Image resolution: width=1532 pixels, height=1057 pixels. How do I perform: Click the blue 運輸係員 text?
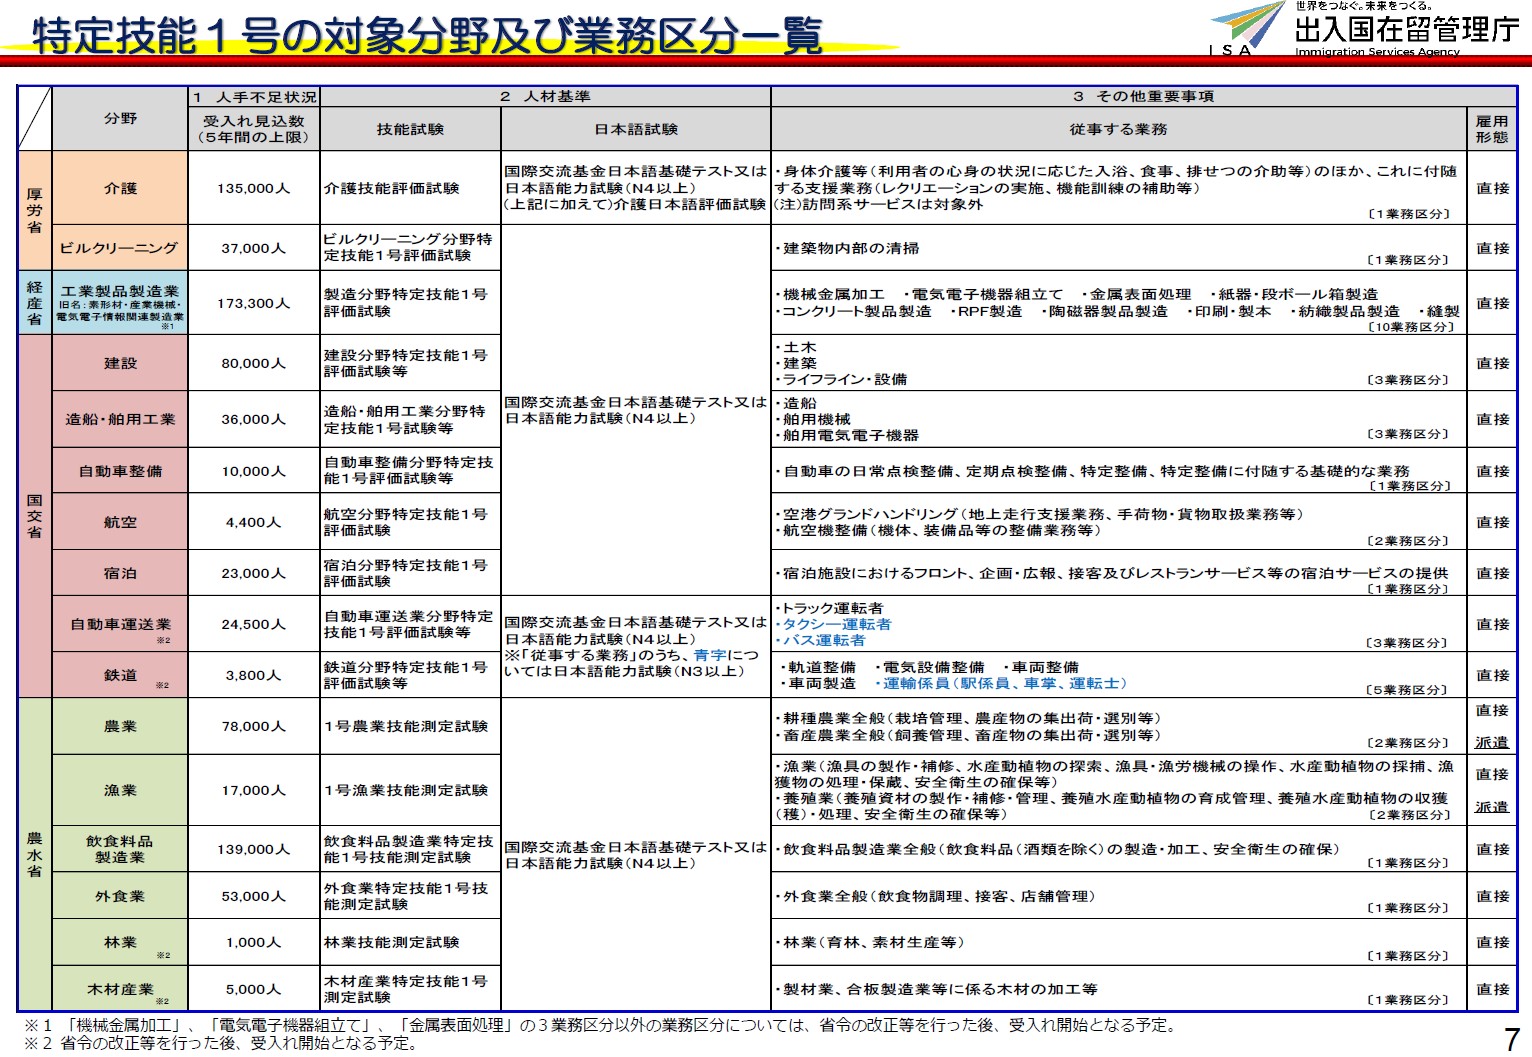1001,683
